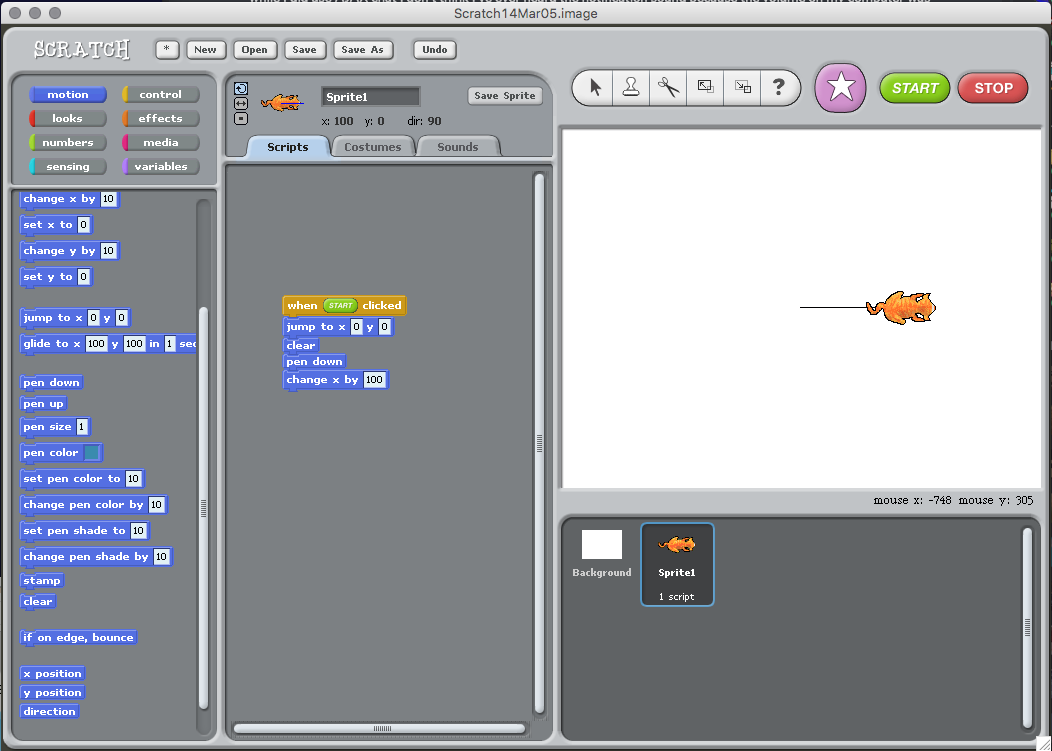Image resolution: width=1052 pixels, height=751 pixels.
Task: Switch to the Sounds tab
Action: pos(458,147)
